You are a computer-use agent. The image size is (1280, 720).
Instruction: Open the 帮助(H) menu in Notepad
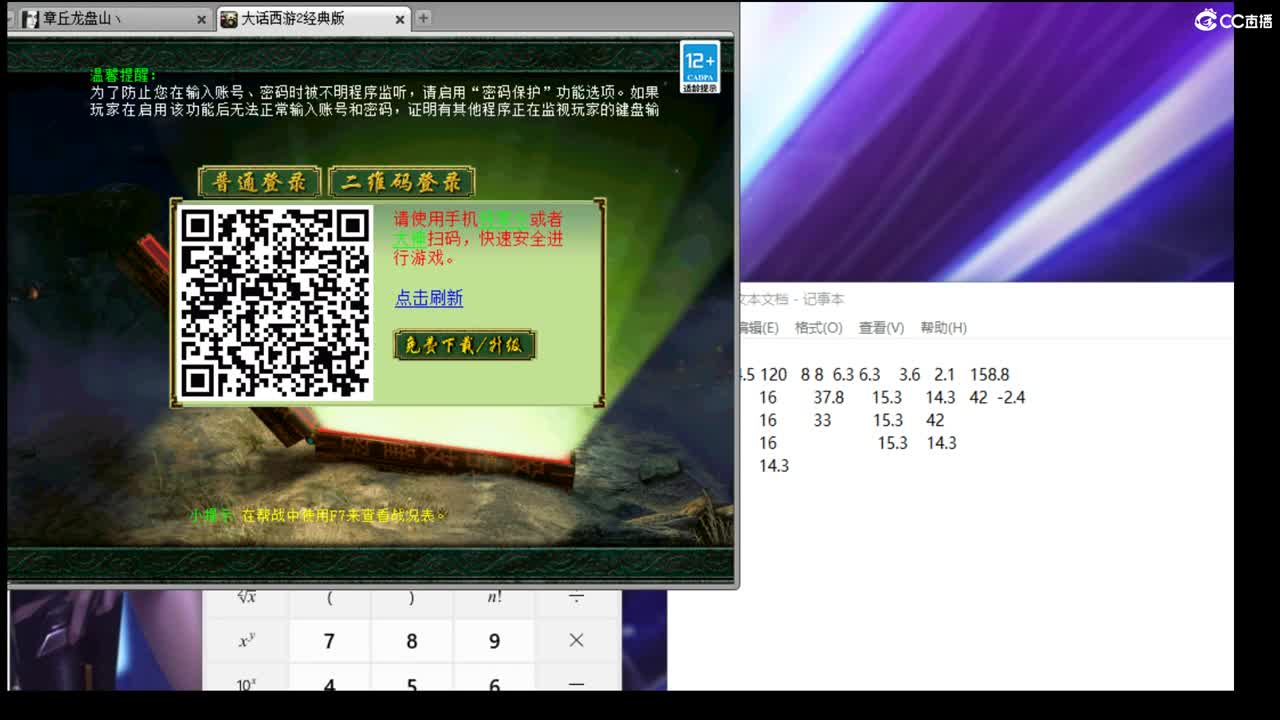[943, 328]
